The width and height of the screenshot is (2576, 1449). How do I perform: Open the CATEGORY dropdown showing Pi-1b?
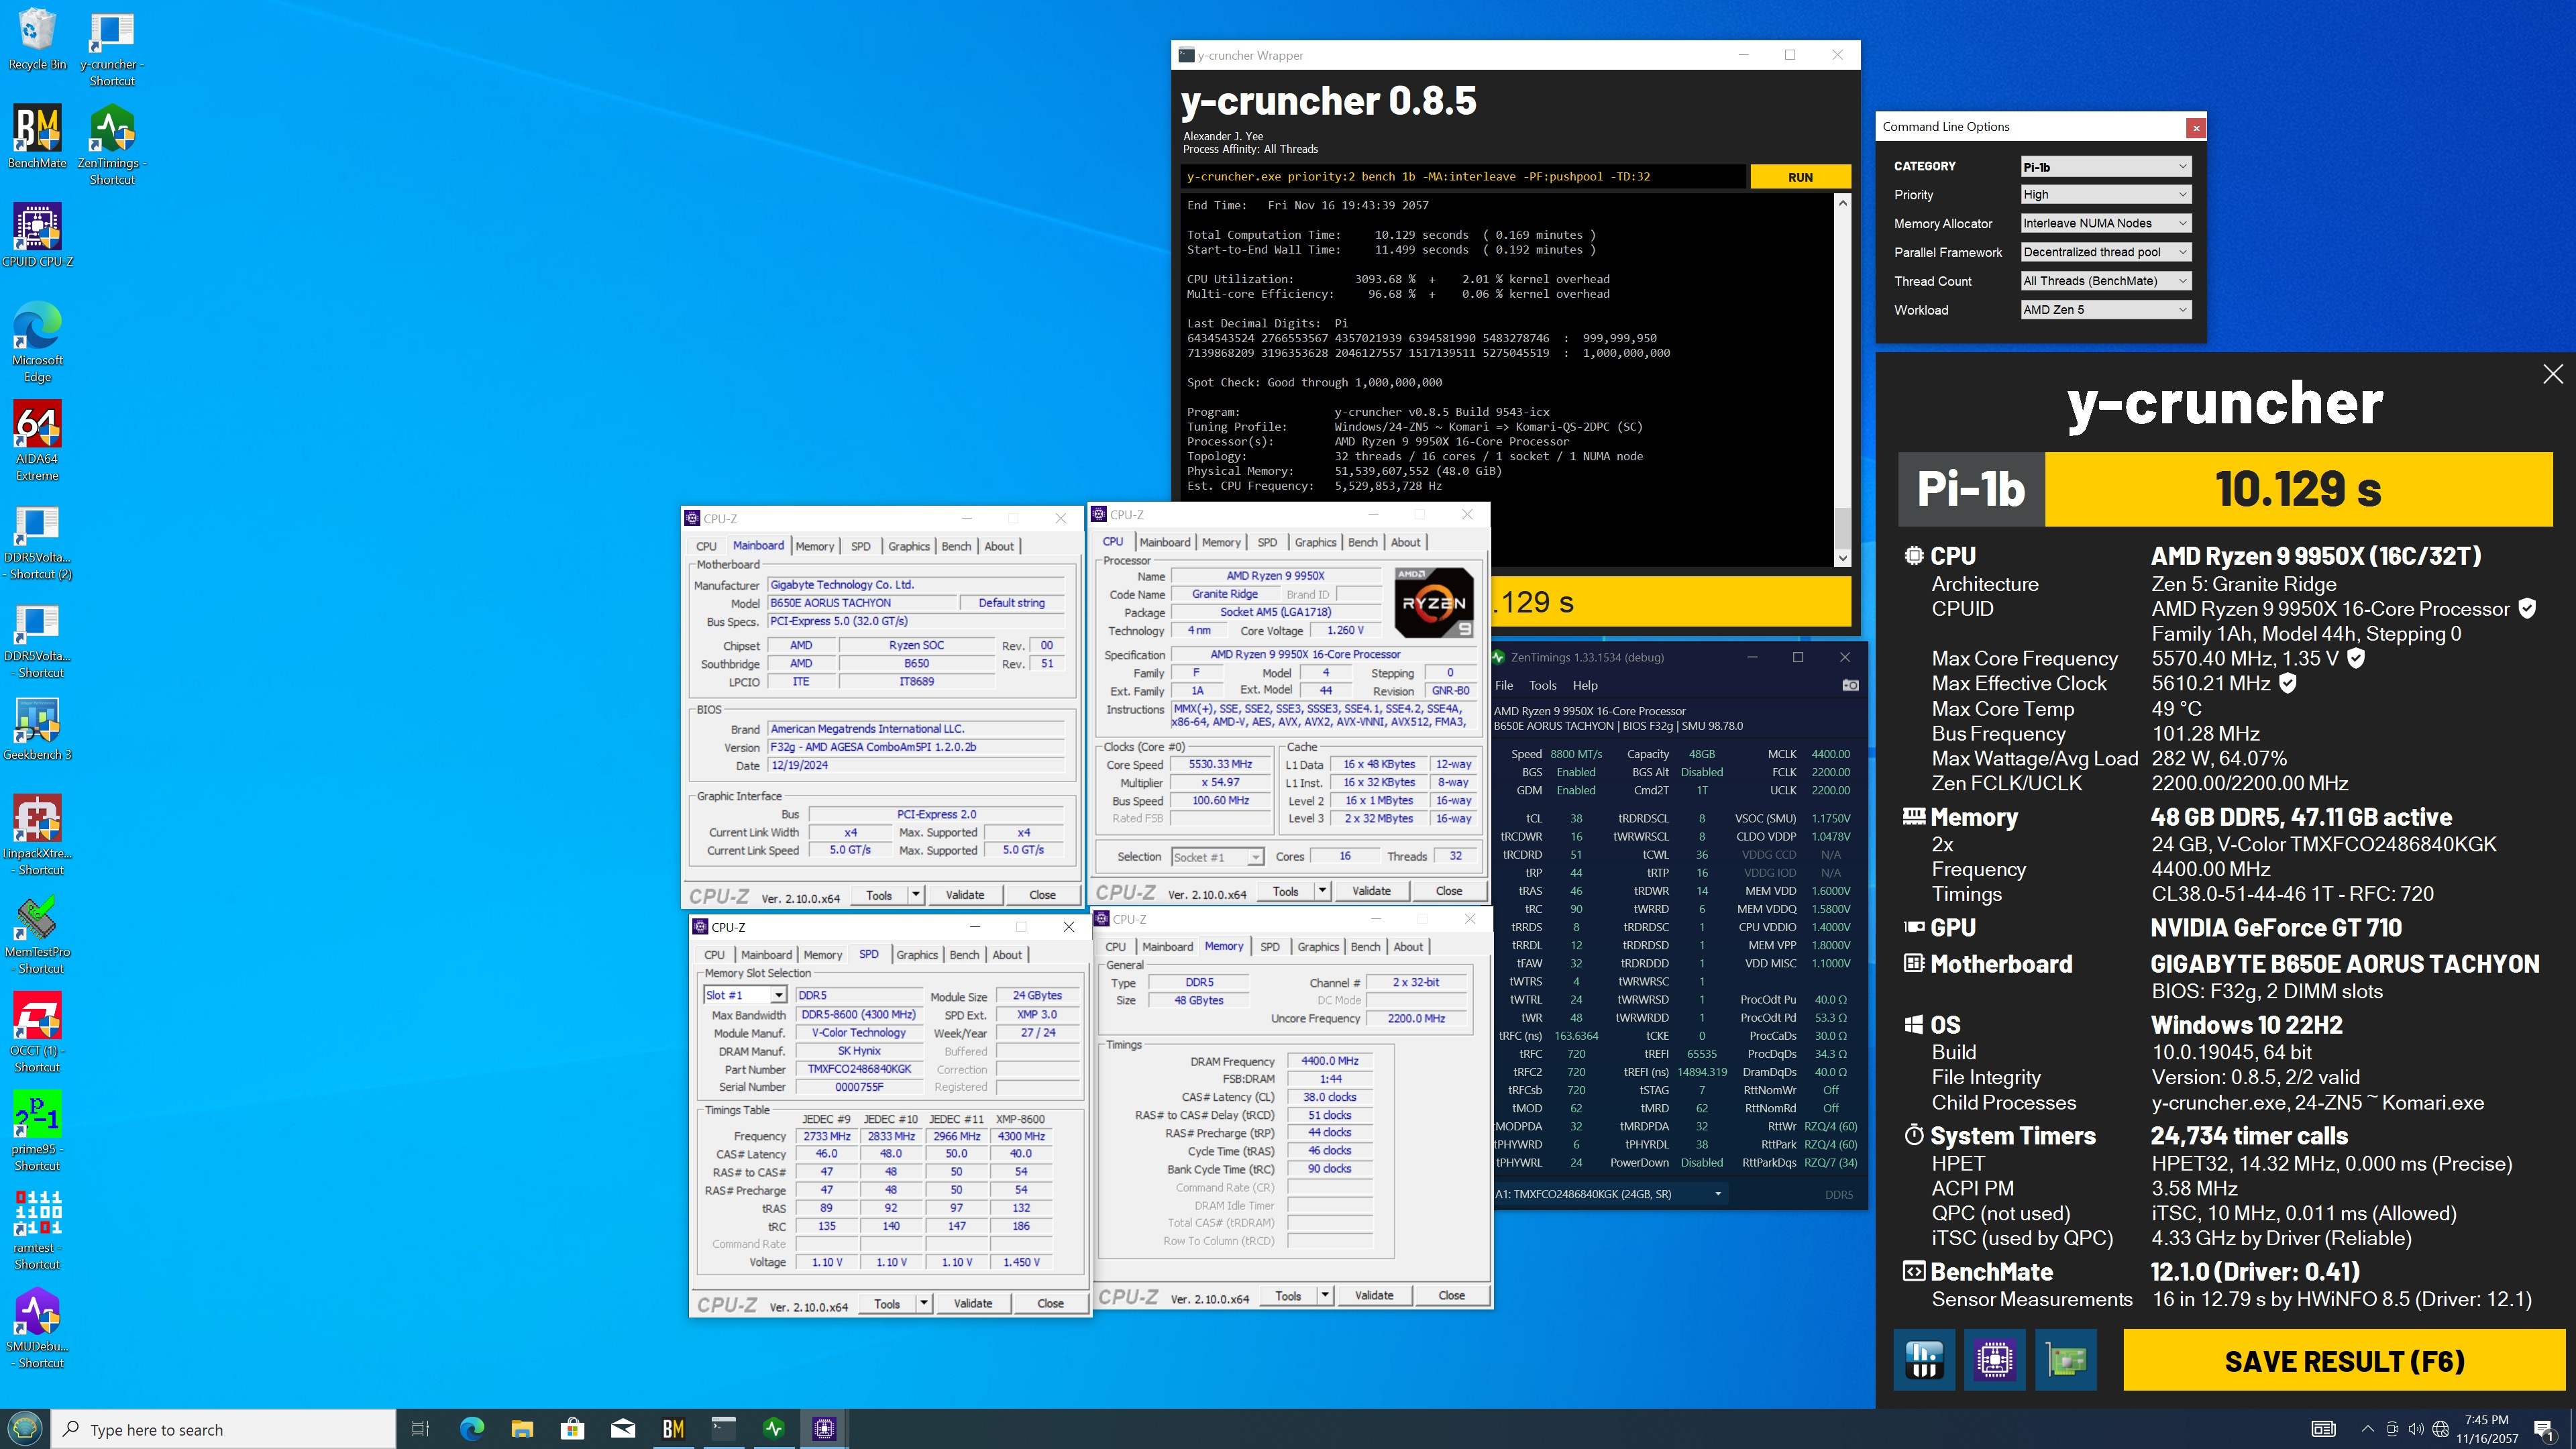tap(2106, 167)
